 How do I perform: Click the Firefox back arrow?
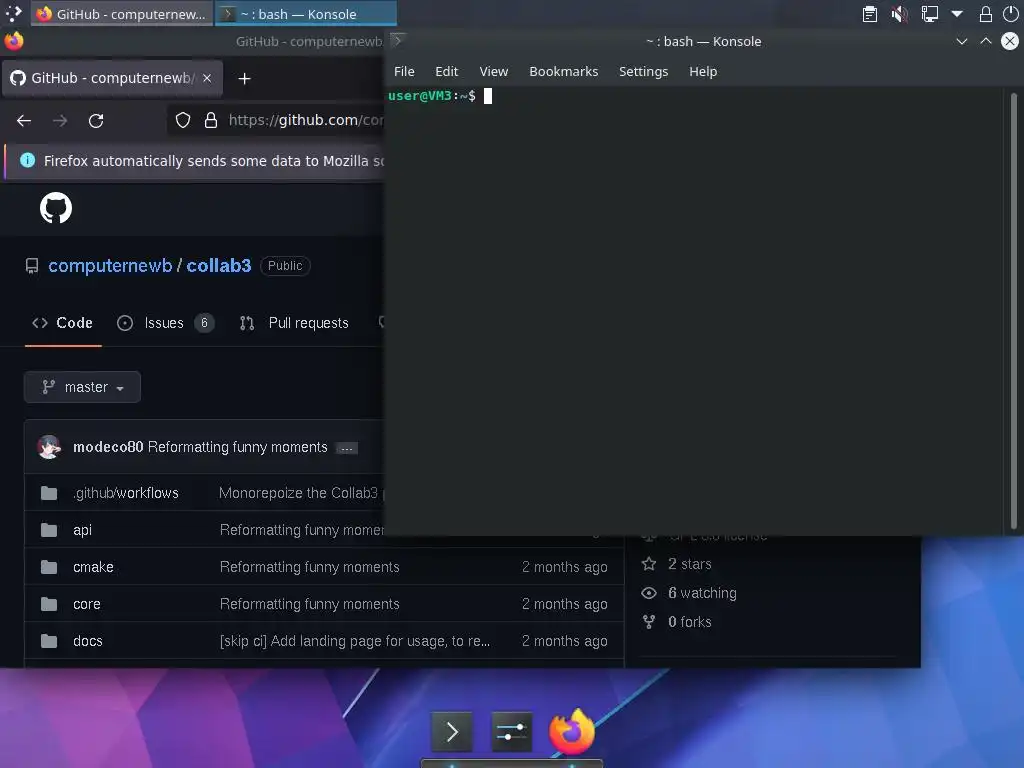pyautogui.click(x=24, y=121)
